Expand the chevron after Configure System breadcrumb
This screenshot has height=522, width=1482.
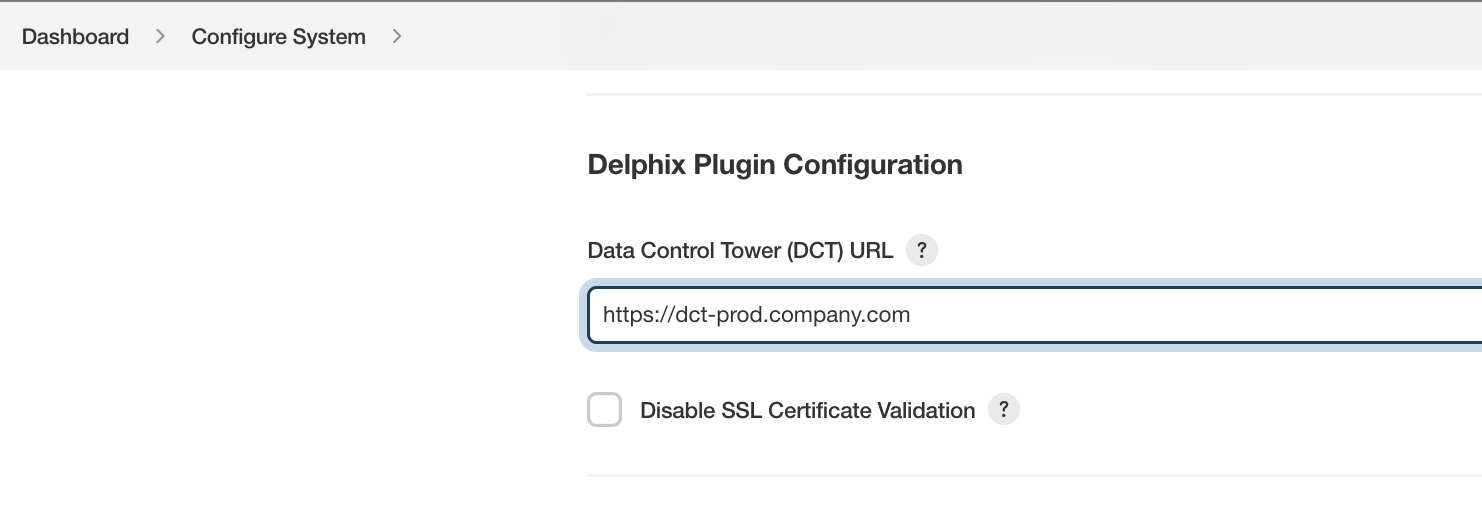click(397, 37)
